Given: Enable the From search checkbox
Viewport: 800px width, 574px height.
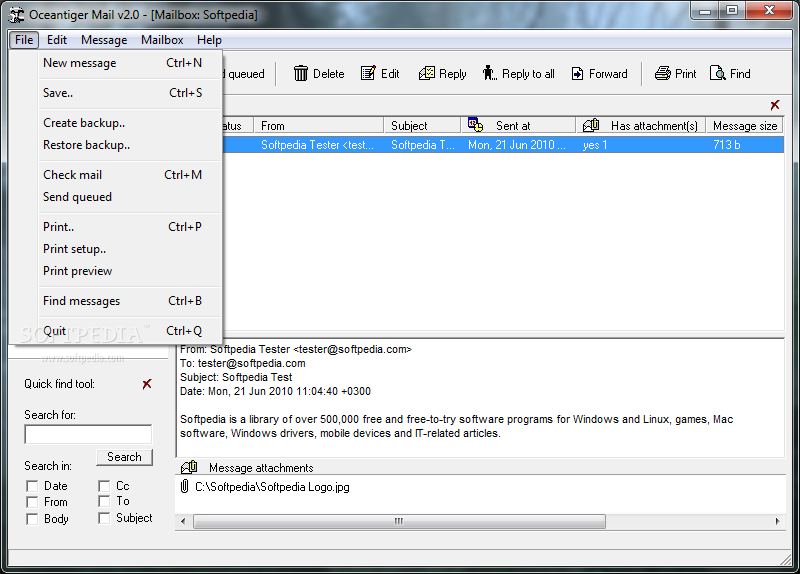Looking at the screenshot, I should coord(32,502).
